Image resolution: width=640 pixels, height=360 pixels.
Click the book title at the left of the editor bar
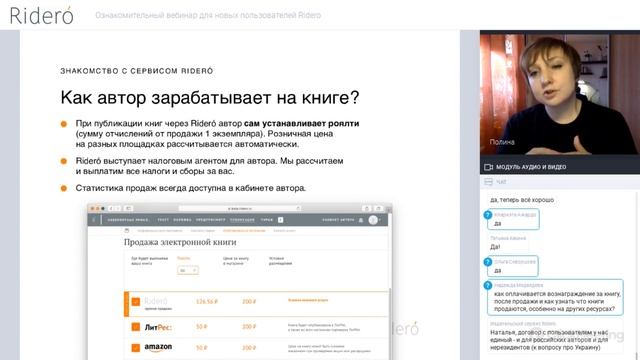tap(128, 220)
